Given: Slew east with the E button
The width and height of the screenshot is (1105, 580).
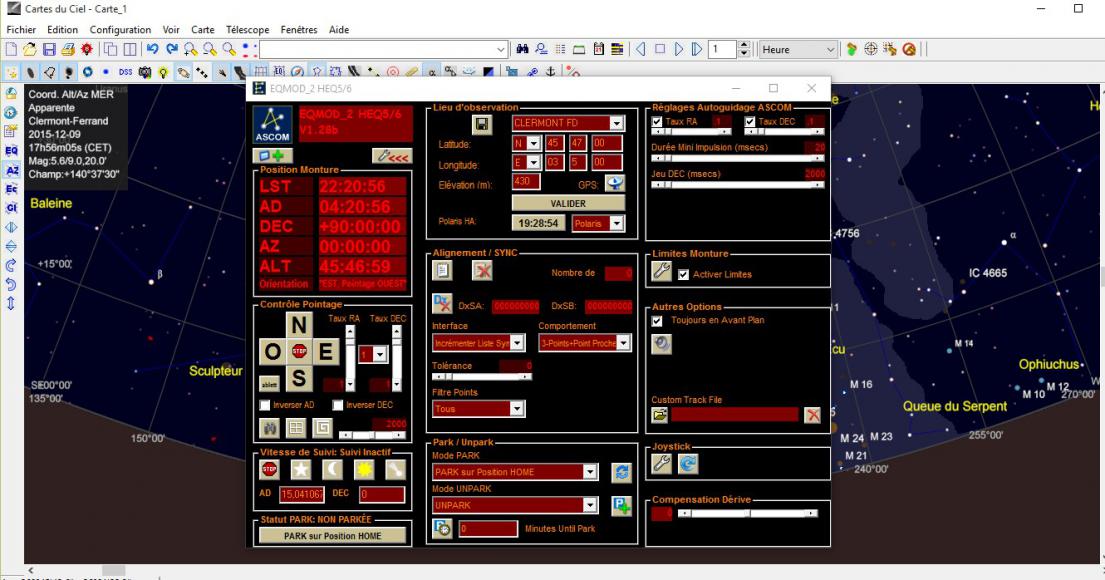Looking at the screenshot, I should click(x=326, y=351).
